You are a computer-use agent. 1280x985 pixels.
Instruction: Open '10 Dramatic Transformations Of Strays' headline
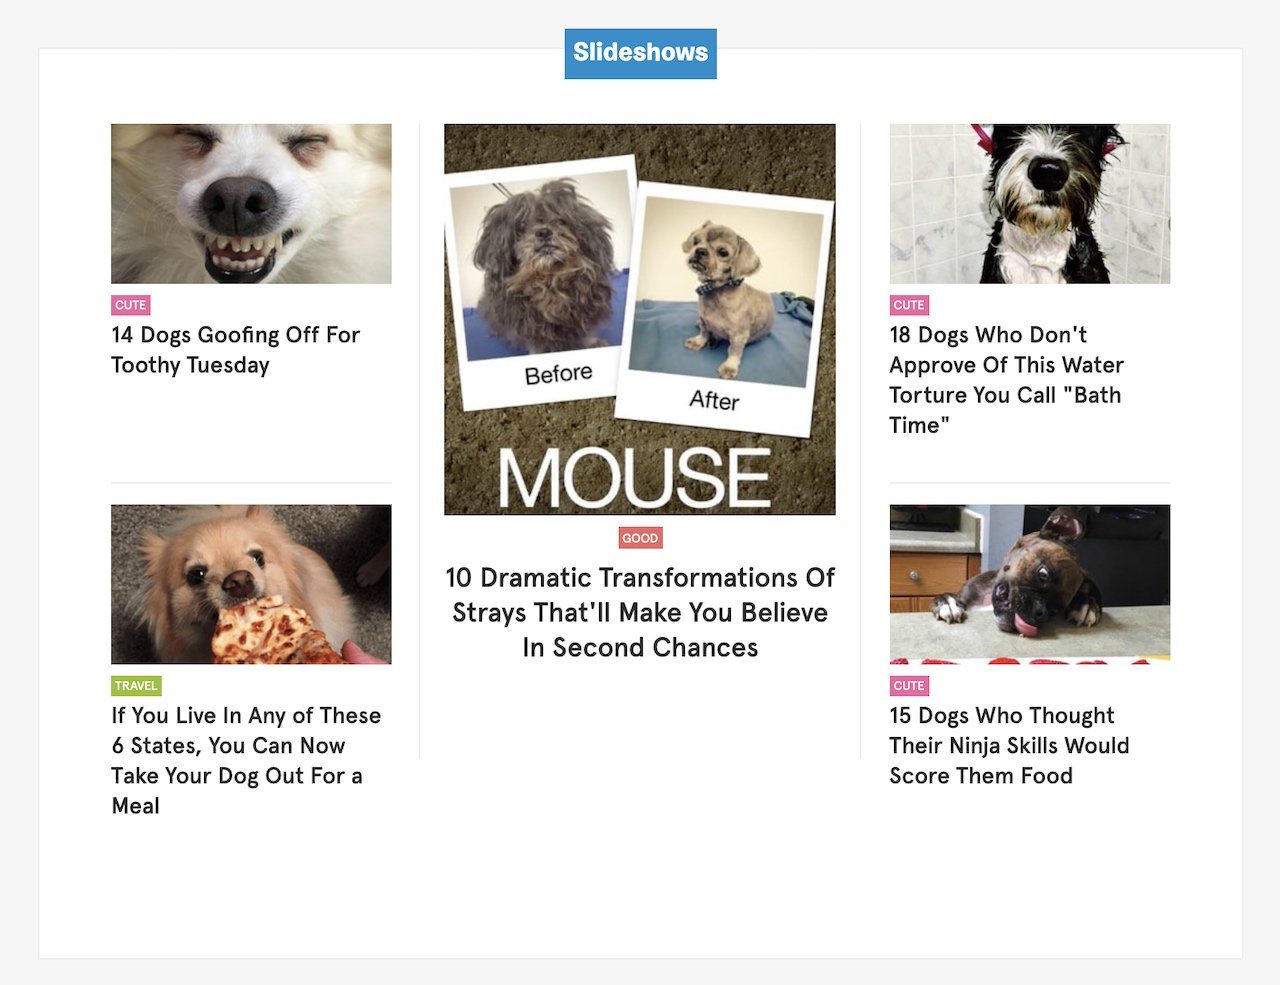coord(640,612)
